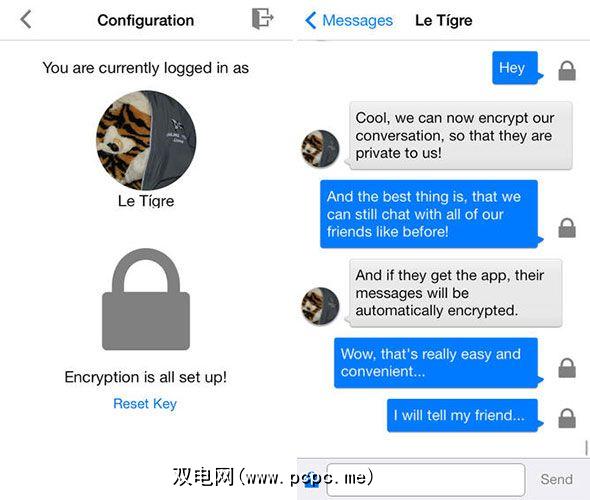The image size is (590, 500).
Task: Tap the attachment icon left of message field
Action: [312, 480]
